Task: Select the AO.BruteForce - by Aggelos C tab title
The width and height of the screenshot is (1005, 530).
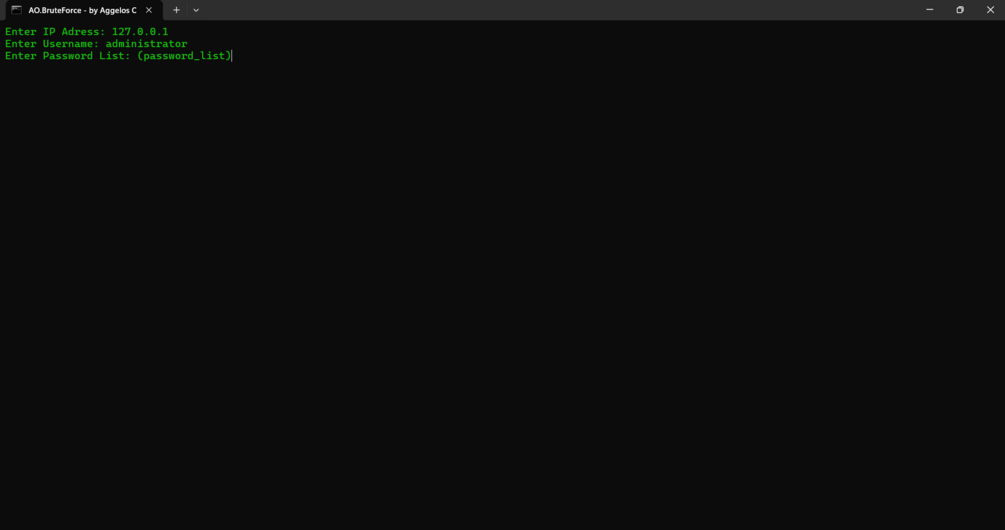Action: 83,10
